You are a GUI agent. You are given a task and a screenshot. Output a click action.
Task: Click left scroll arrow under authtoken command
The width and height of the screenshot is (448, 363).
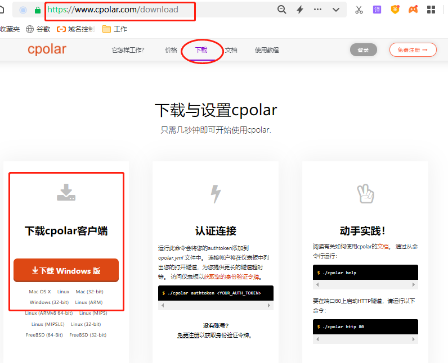(163, 305)
